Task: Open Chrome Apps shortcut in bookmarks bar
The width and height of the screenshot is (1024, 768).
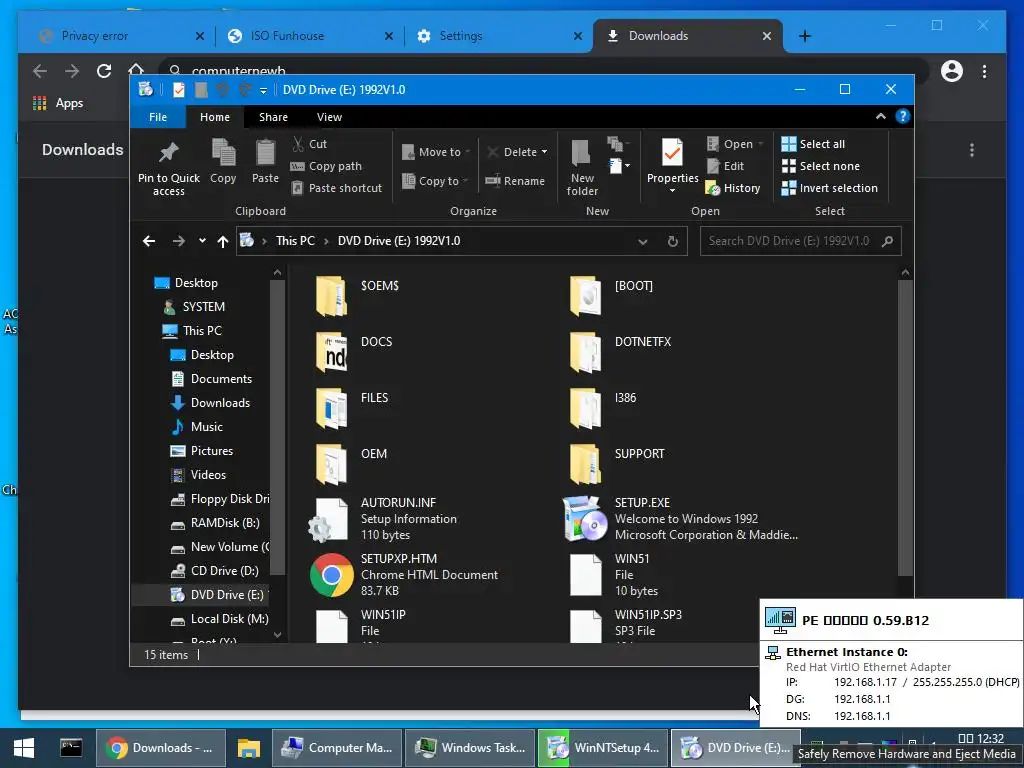Action: click(x=57, y=103)
